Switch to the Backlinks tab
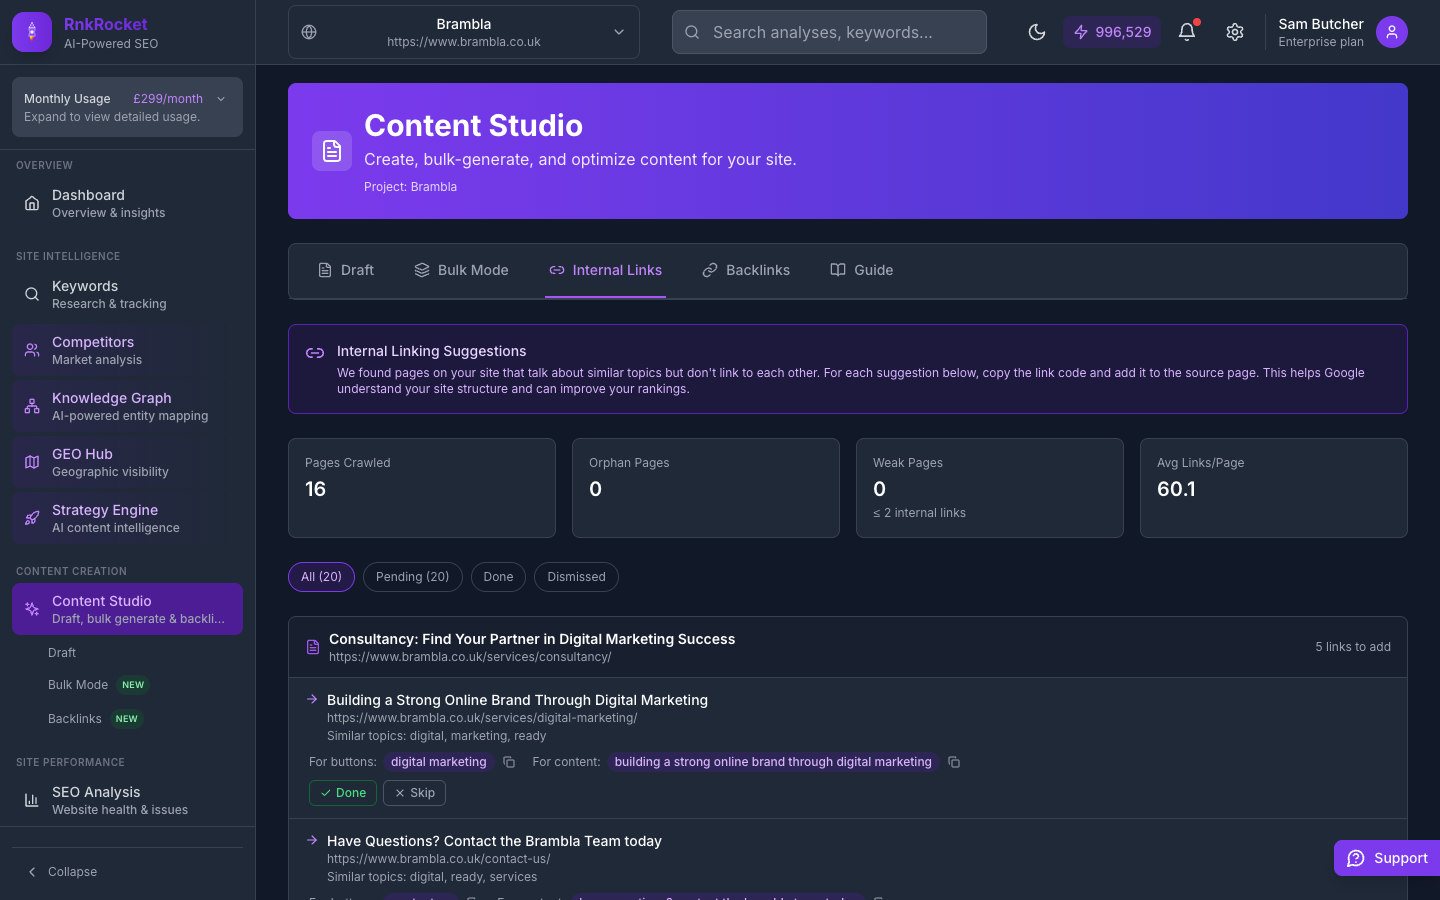Image resolution: width=1440 pixels, height=900 pixels. pos(745,270)
